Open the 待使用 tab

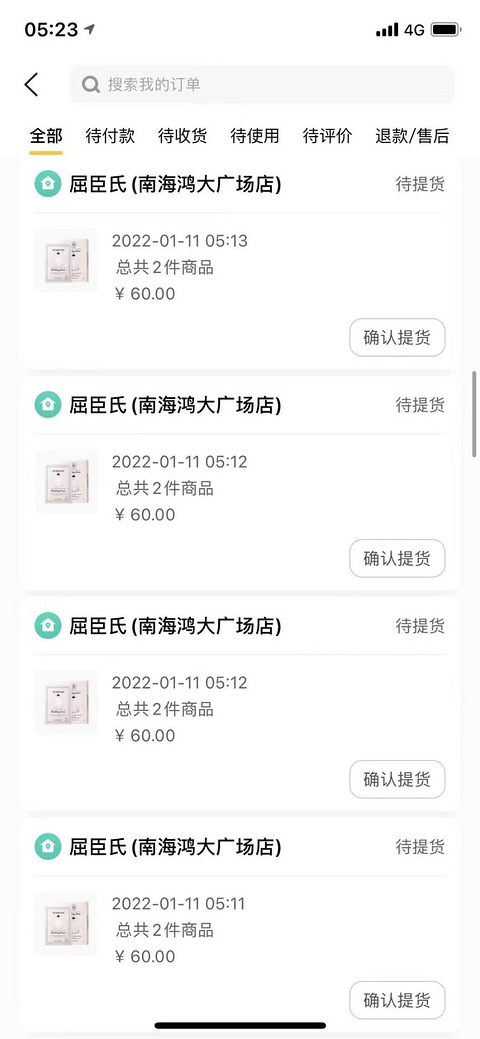pos(255,136)
